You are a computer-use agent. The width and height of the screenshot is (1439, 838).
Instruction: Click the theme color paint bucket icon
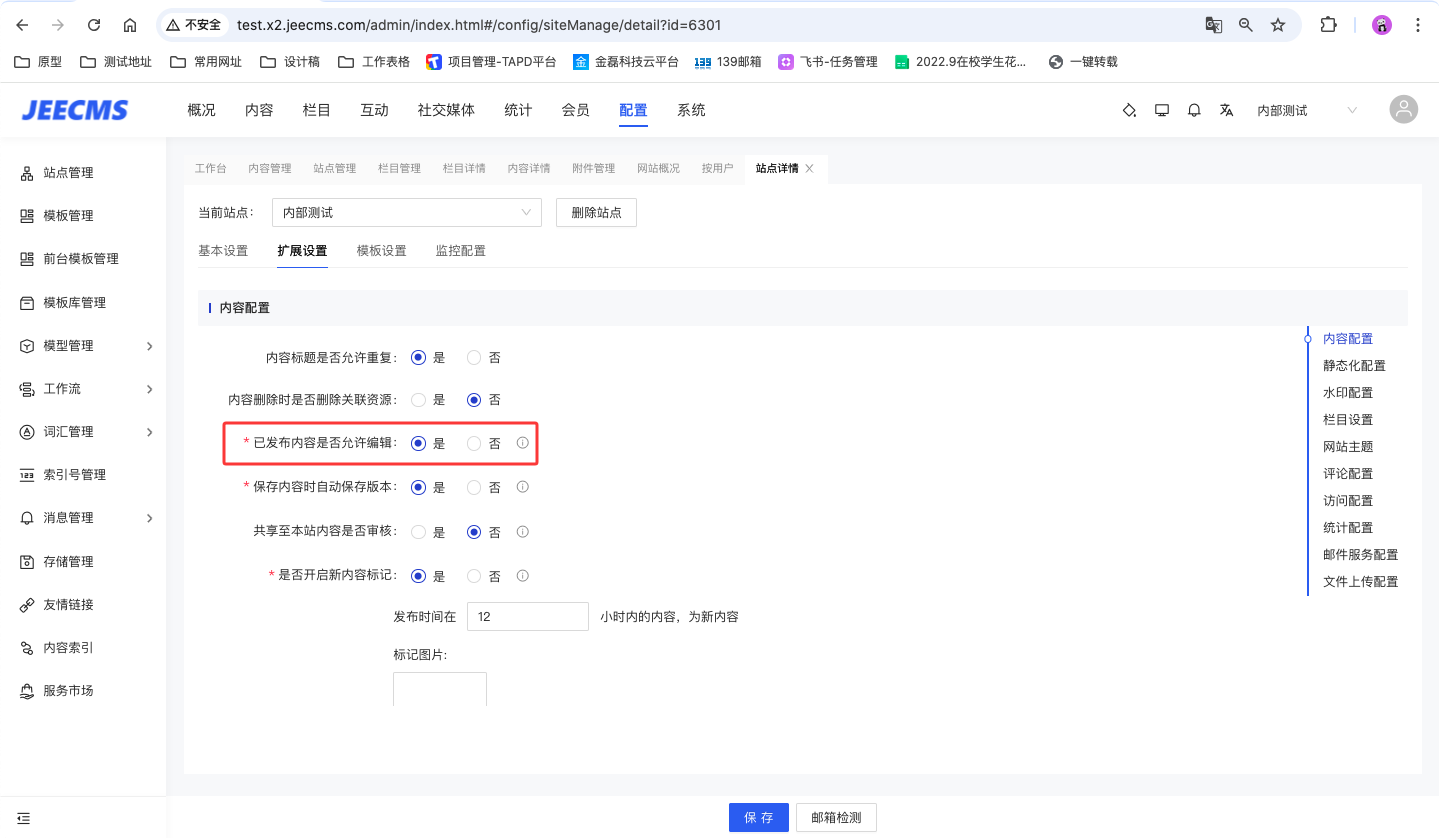[1129, 111]
